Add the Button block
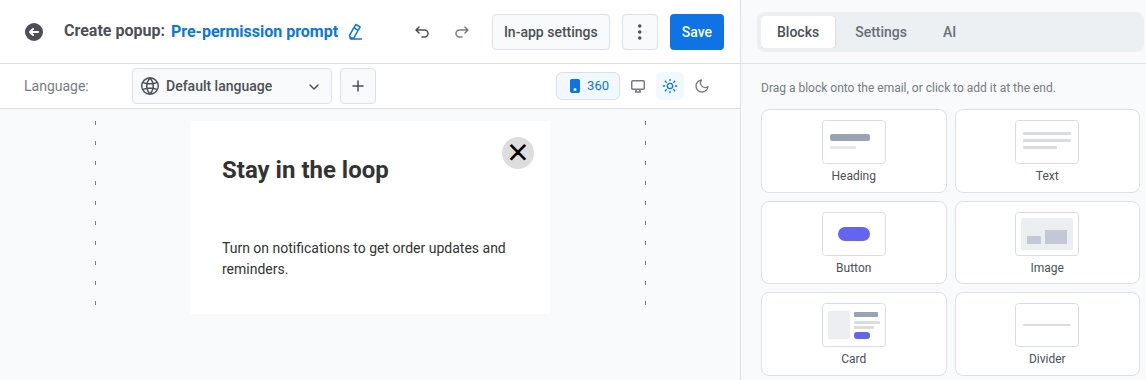The height and width of the screenshot is (380, 1146). click(854, 243)
